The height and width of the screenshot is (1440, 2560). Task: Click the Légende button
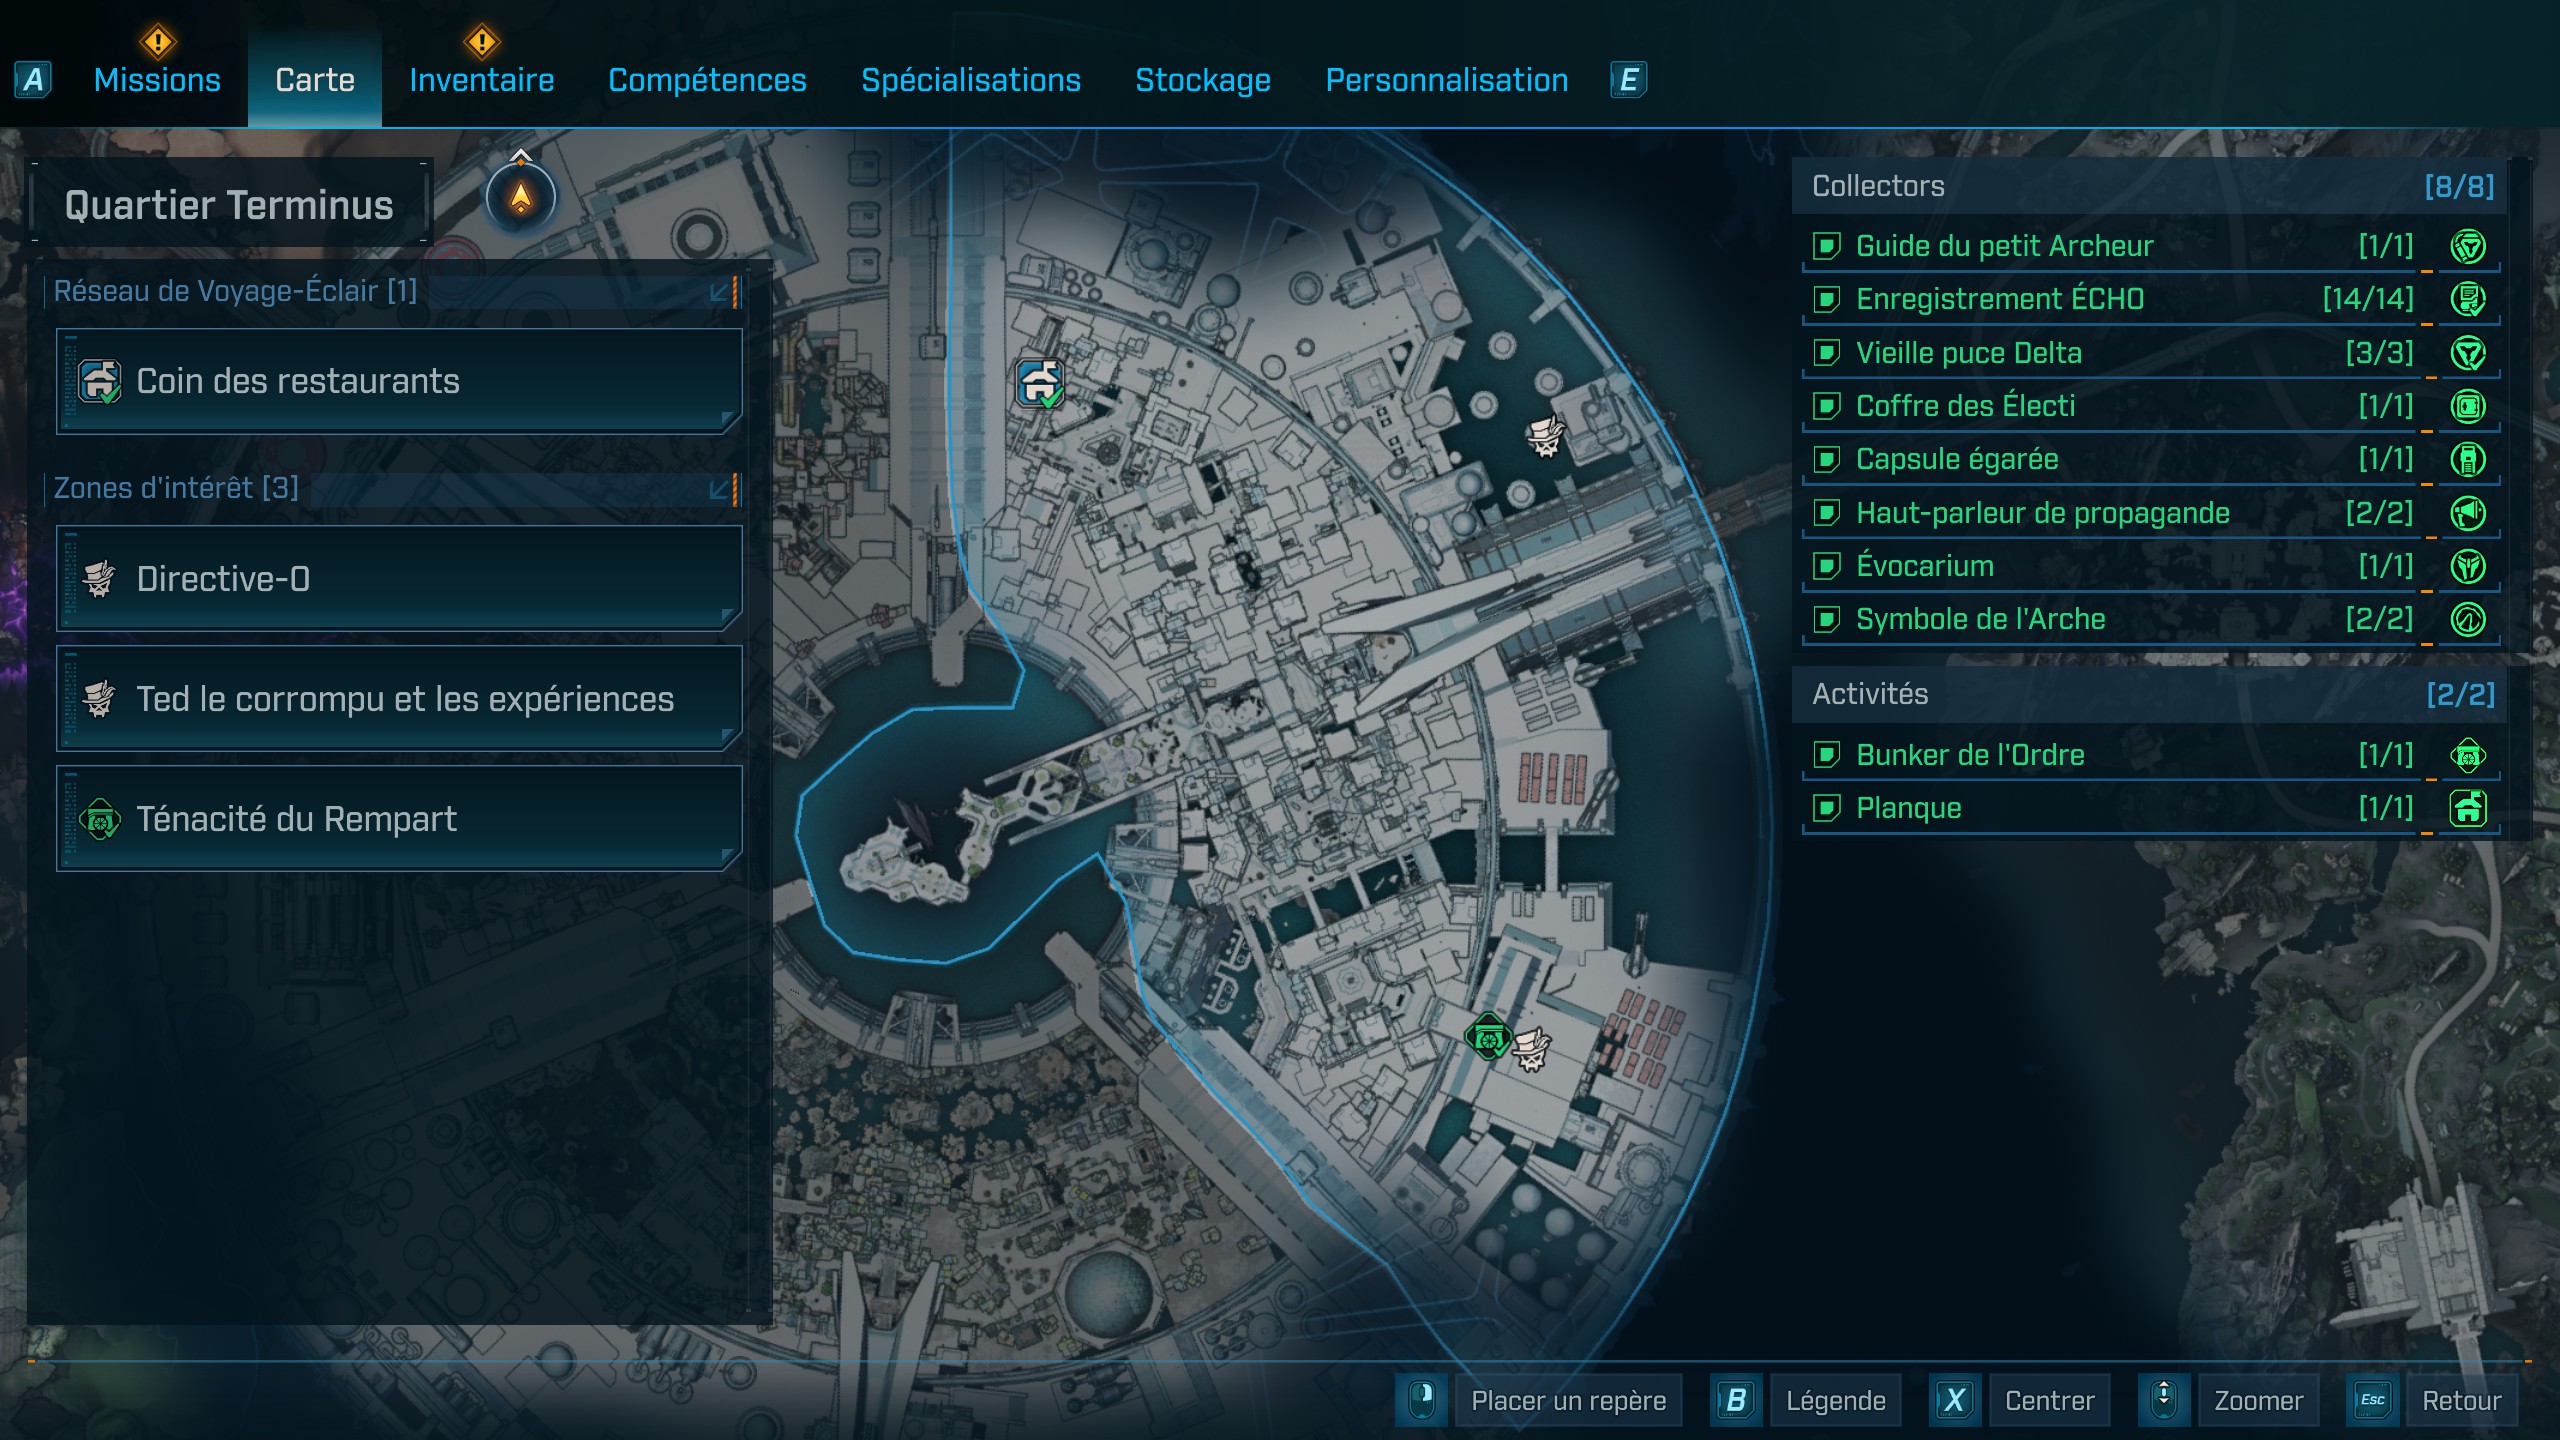pyautogui.click(x=1835, y=1400)
